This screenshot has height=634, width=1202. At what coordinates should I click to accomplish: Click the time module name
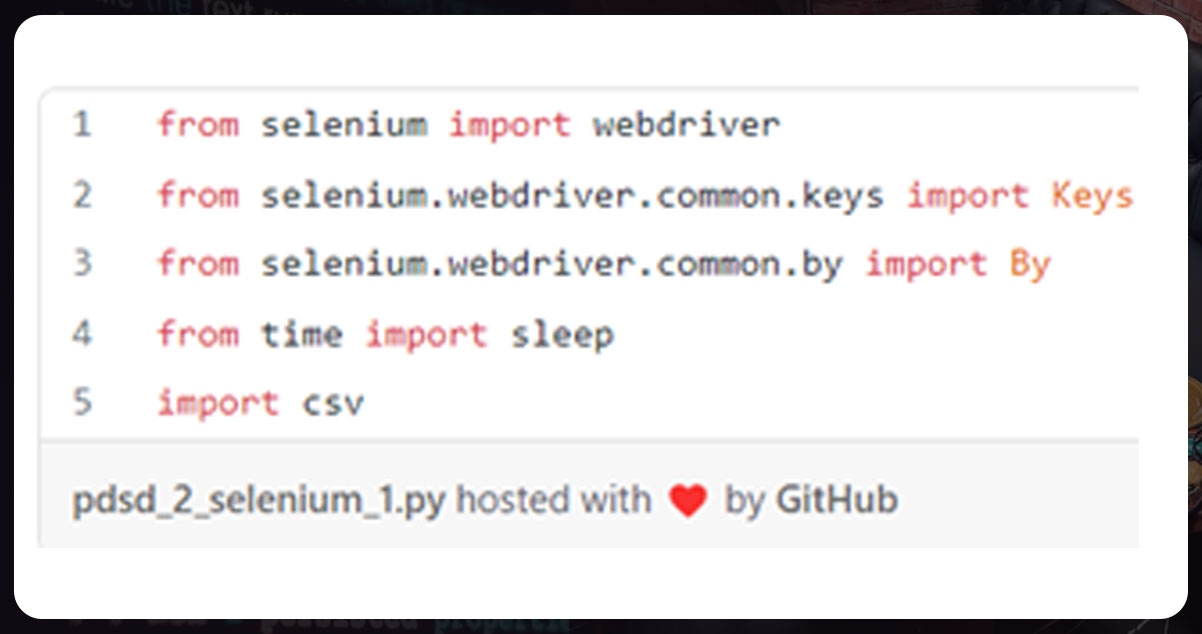click(x=302, y=334)
